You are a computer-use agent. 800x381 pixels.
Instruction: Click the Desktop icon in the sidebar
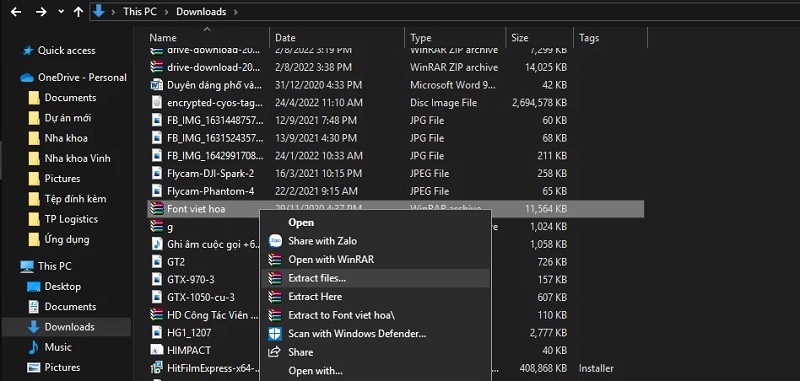click(x=34, y=287)
